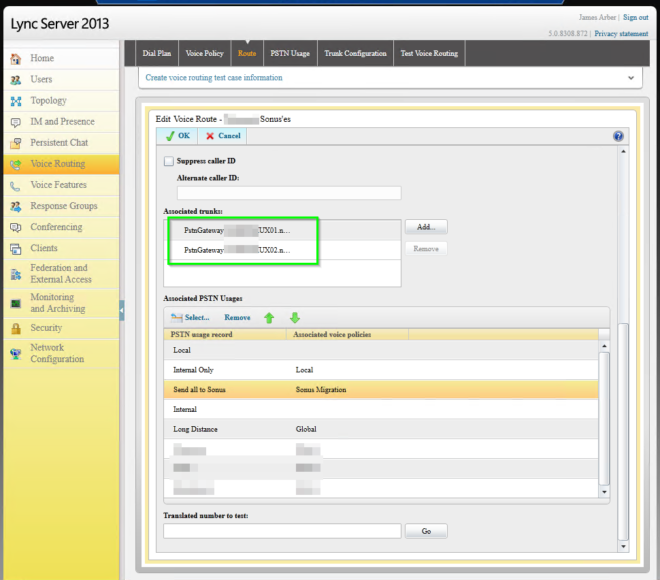Click the Add button for associated trunks
This screenshot has width=660, height=580.
(426, 228)
